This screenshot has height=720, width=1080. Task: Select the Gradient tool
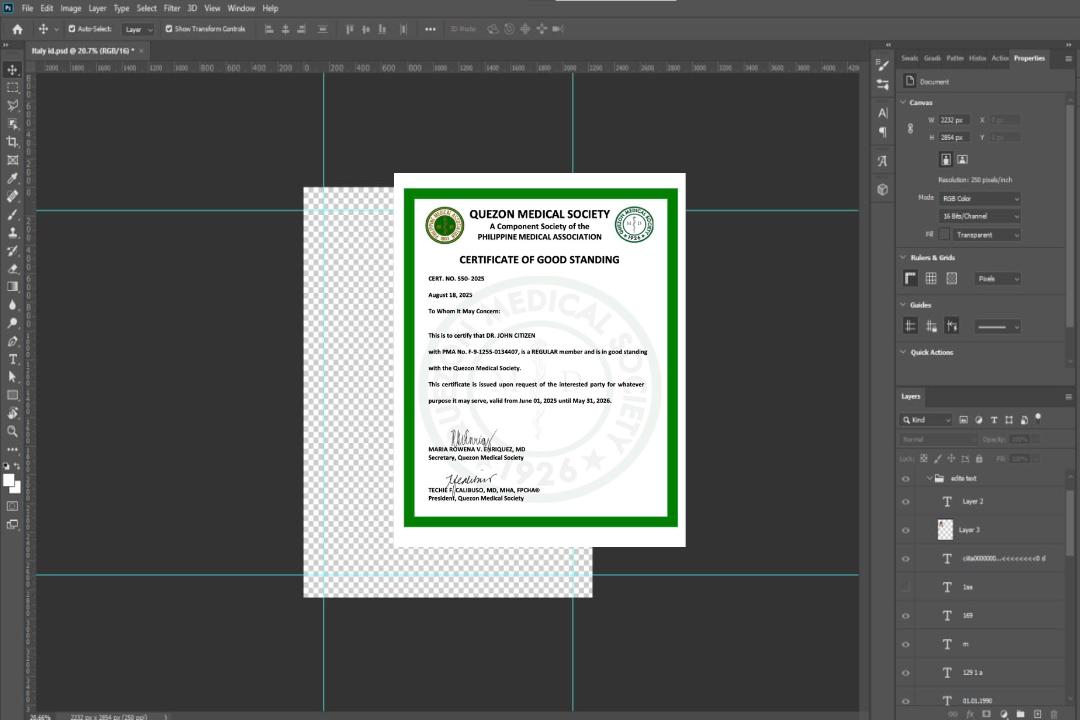tap(12, 287)
